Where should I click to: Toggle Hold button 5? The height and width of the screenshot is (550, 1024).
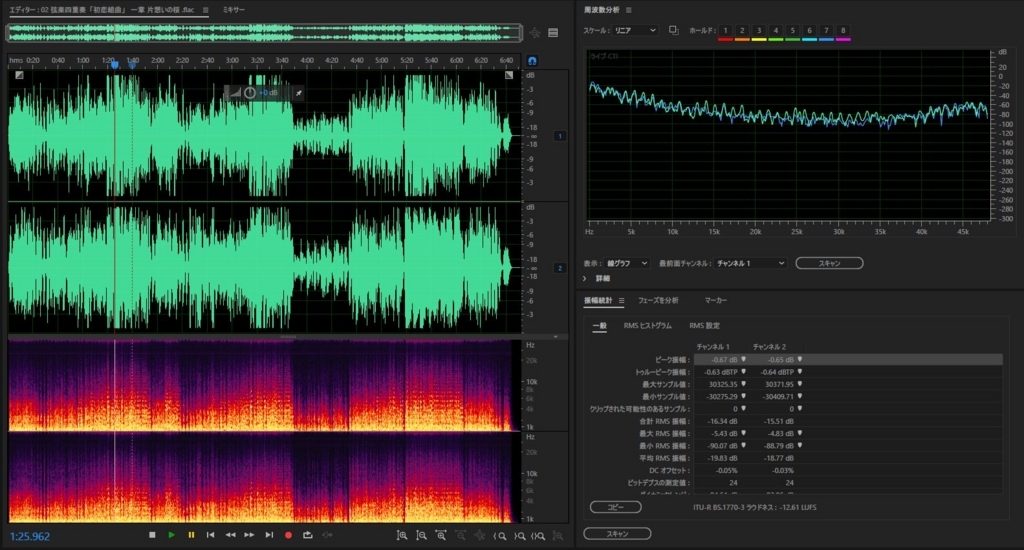(x=792, y=31)
